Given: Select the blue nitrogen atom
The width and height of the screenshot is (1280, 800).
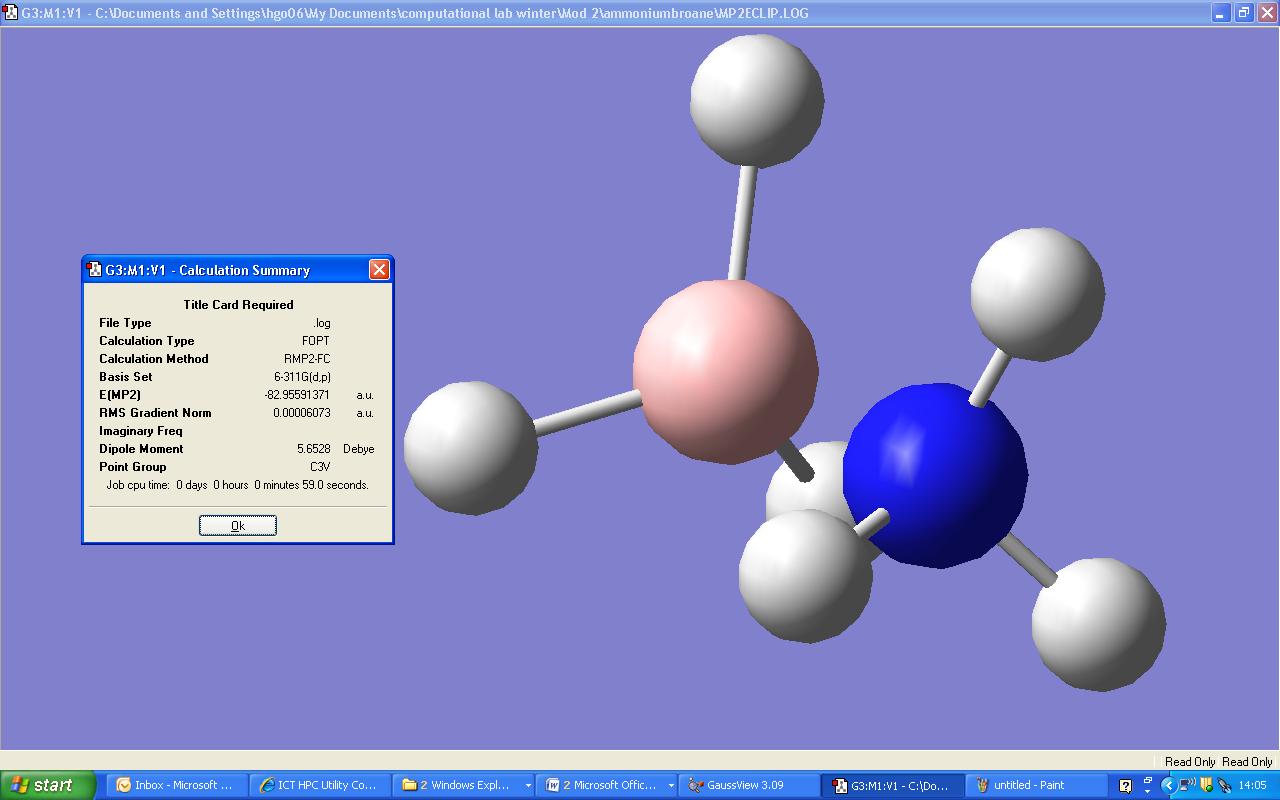Looking at the screenshot, I should (x=934, y=476).
